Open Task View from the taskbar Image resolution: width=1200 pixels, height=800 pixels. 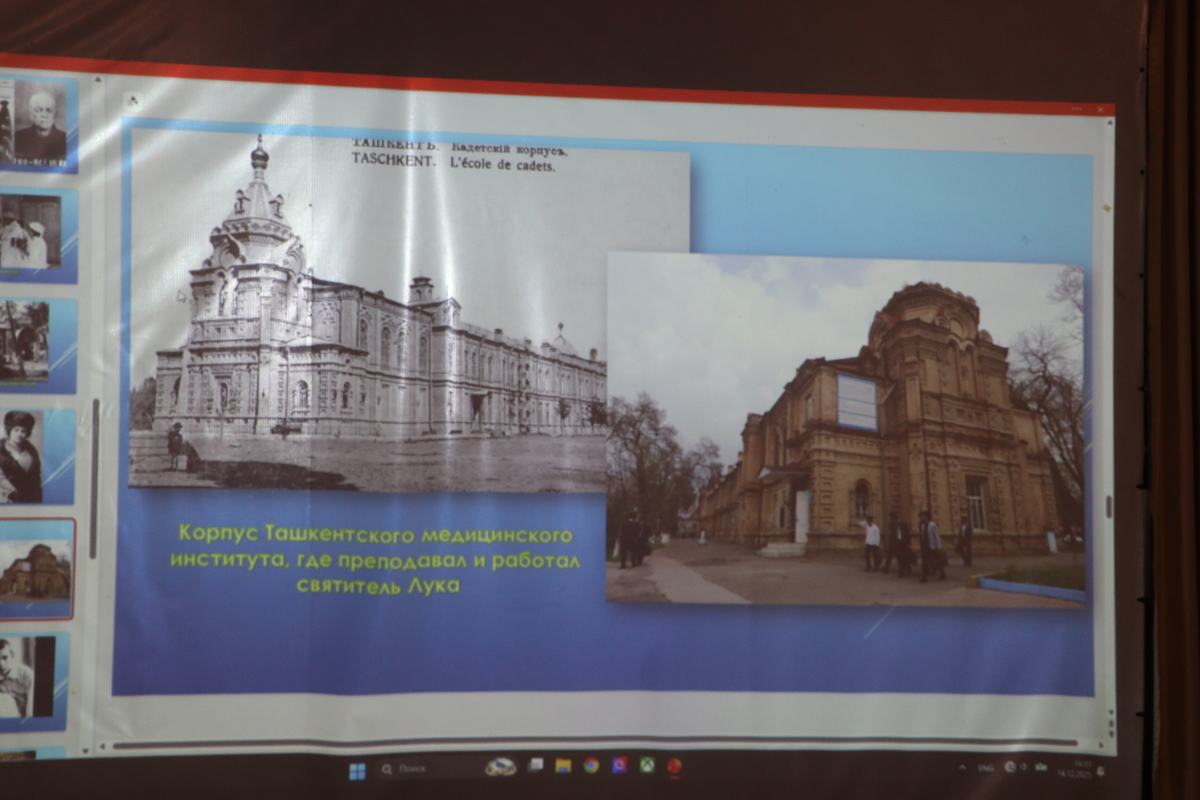(537, 766)
